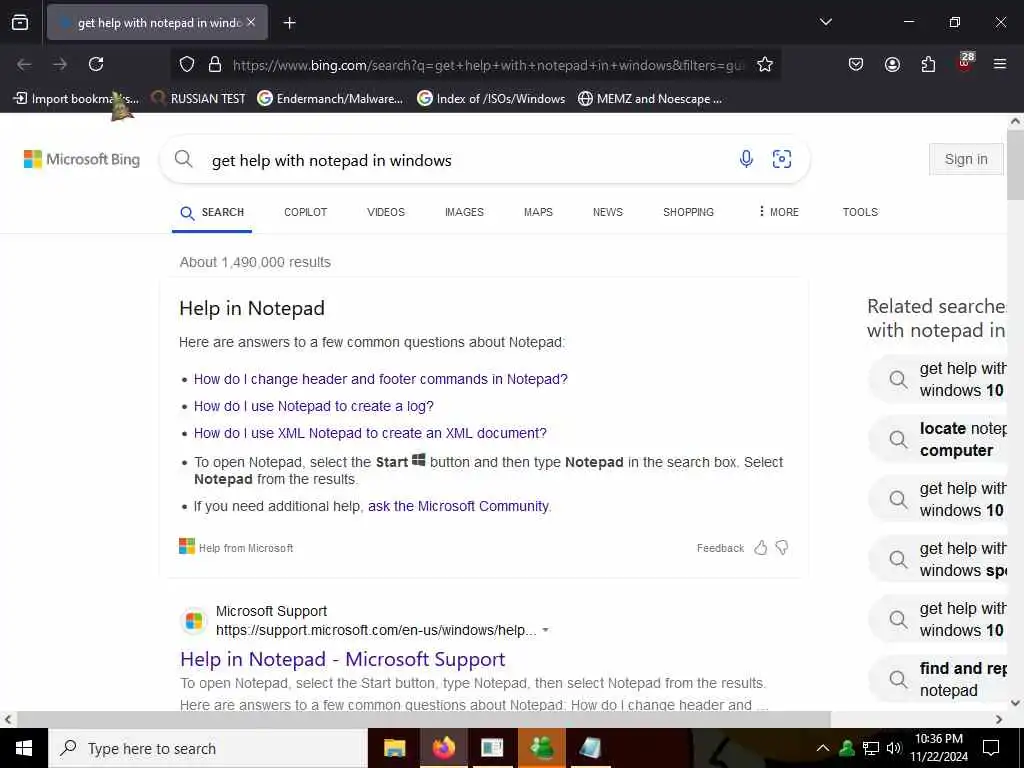Open the Firefox account icon
1024x768 pixels.
892,64
